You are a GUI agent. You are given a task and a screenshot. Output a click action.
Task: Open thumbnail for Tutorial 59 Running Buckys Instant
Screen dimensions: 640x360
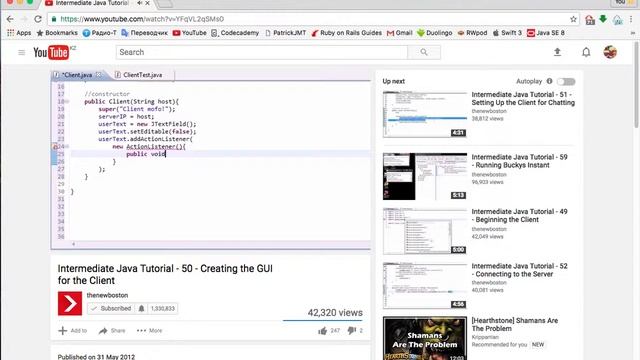point(425,176)
